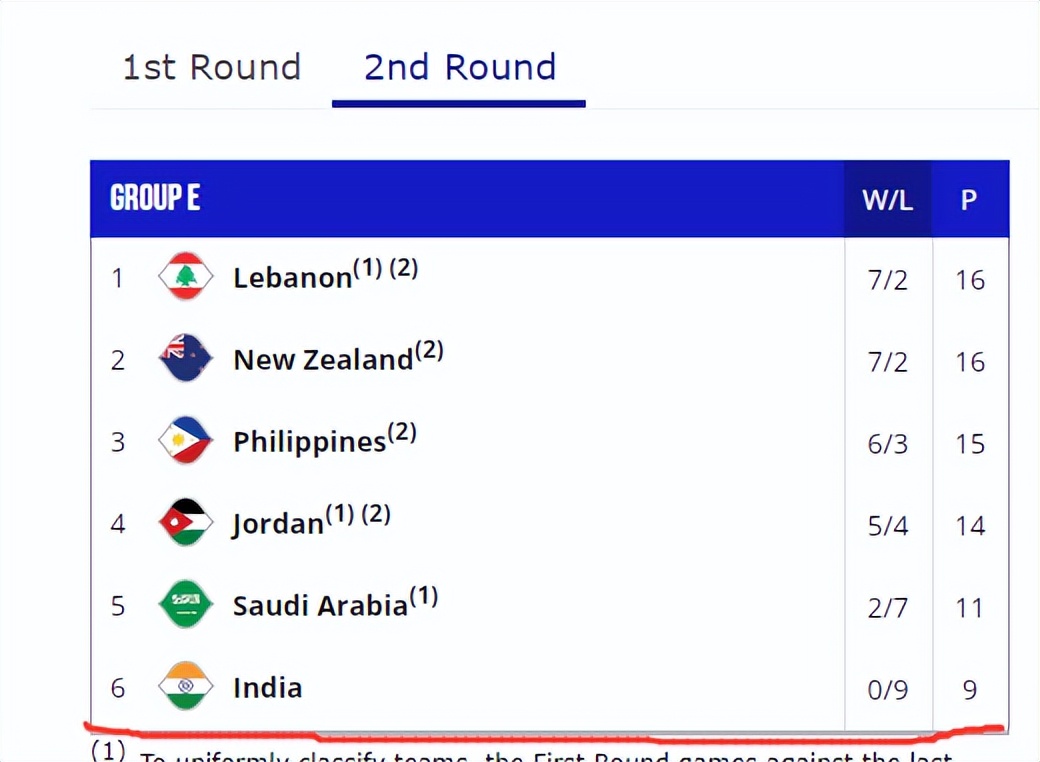Click Philippines' 15 points value
Image resolution: width=1040 pixels, height=762 pixels.
pyautogui.click(x=970, y=444)
